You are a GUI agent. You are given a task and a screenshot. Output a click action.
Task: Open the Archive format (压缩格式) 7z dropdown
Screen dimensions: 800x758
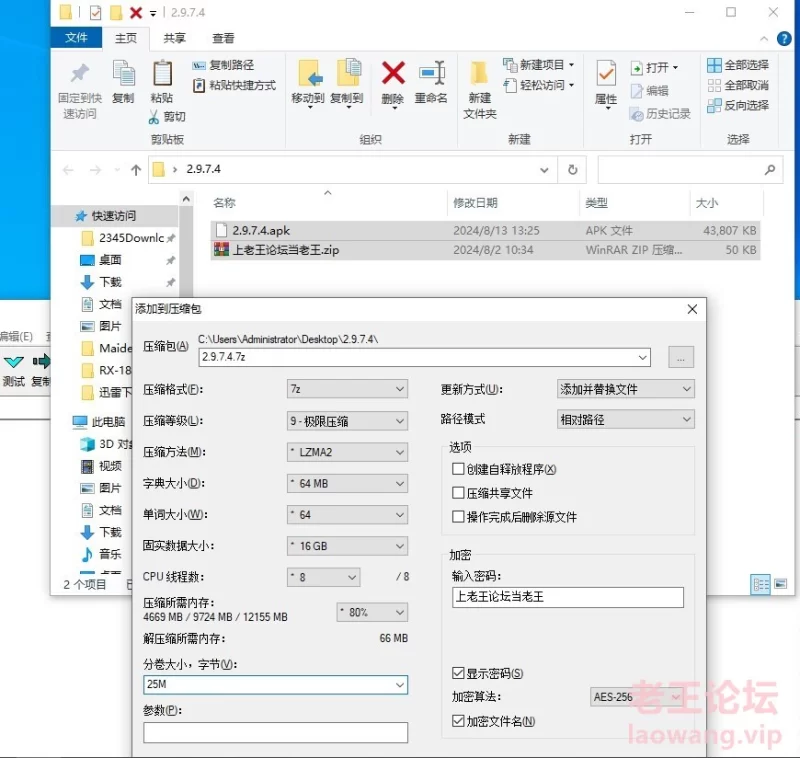(347, 389)
